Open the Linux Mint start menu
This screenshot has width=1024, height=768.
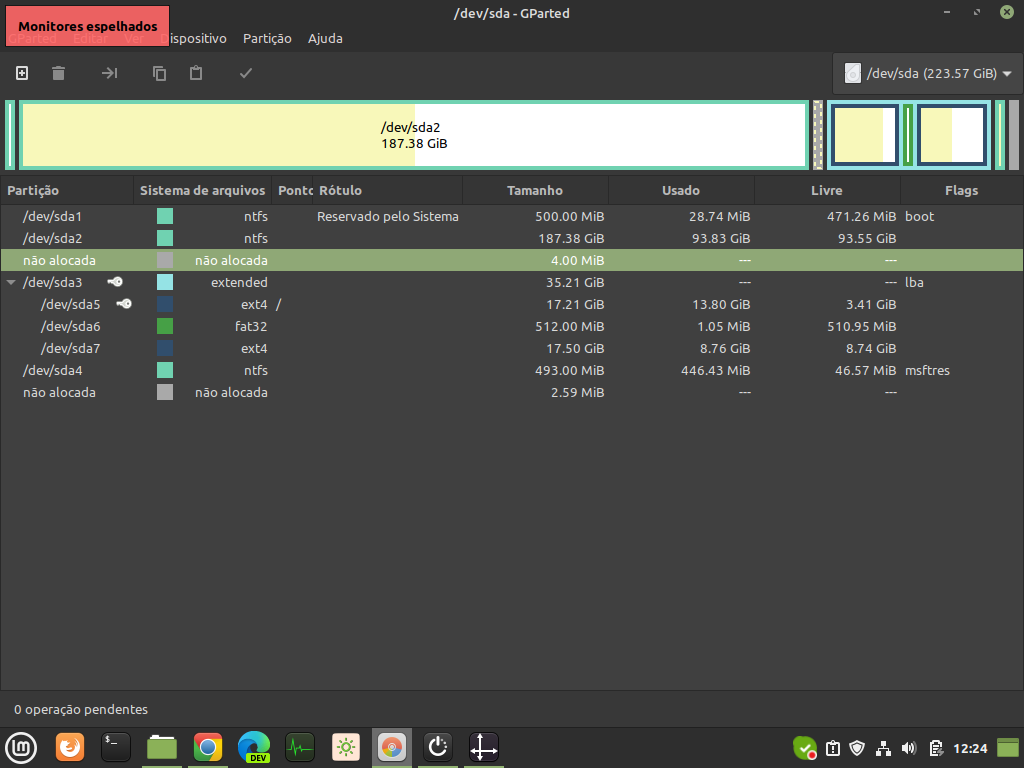pyautogui.click(x=22, y=748)
